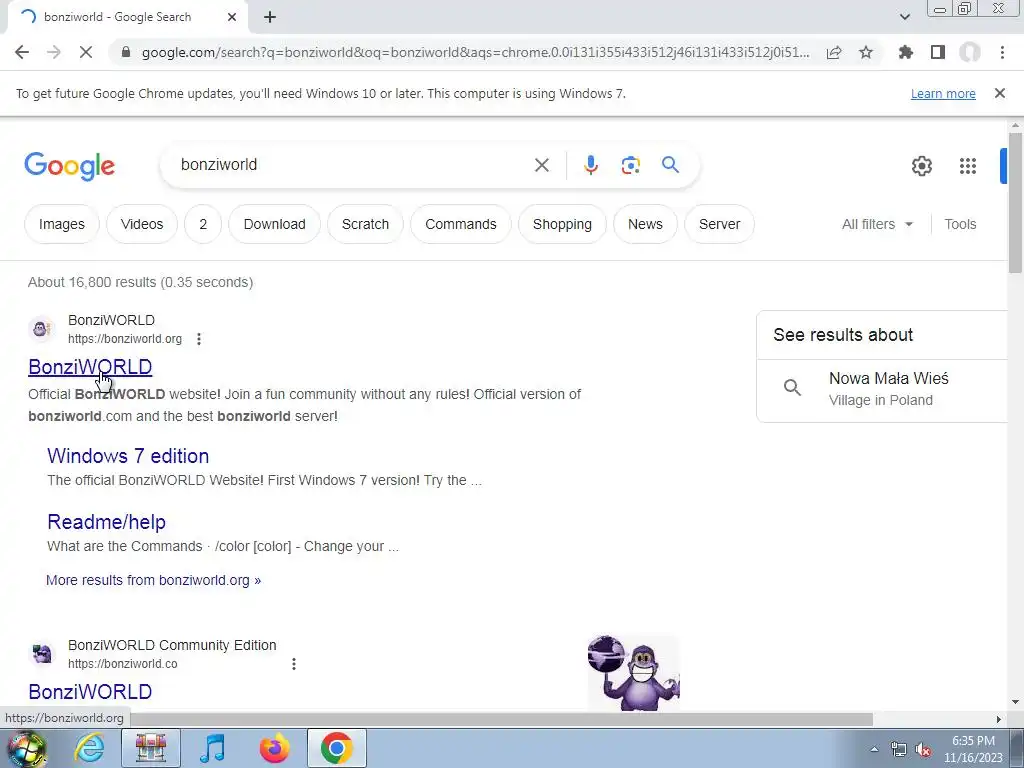
Task: Launch Internet Explorer from the taskbar
Action: point(89,748)
